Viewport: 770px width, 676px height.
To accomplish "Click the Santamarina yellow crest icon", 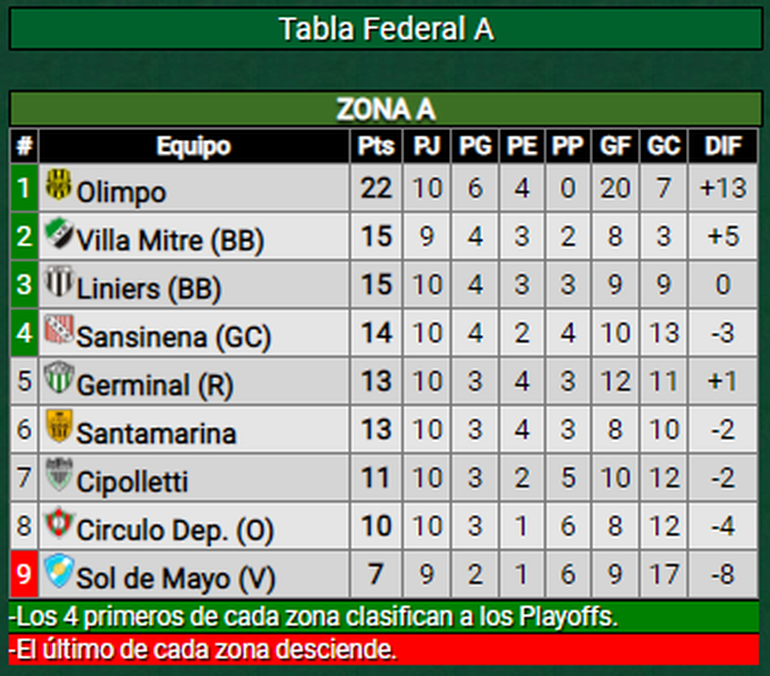I will 59,427.
